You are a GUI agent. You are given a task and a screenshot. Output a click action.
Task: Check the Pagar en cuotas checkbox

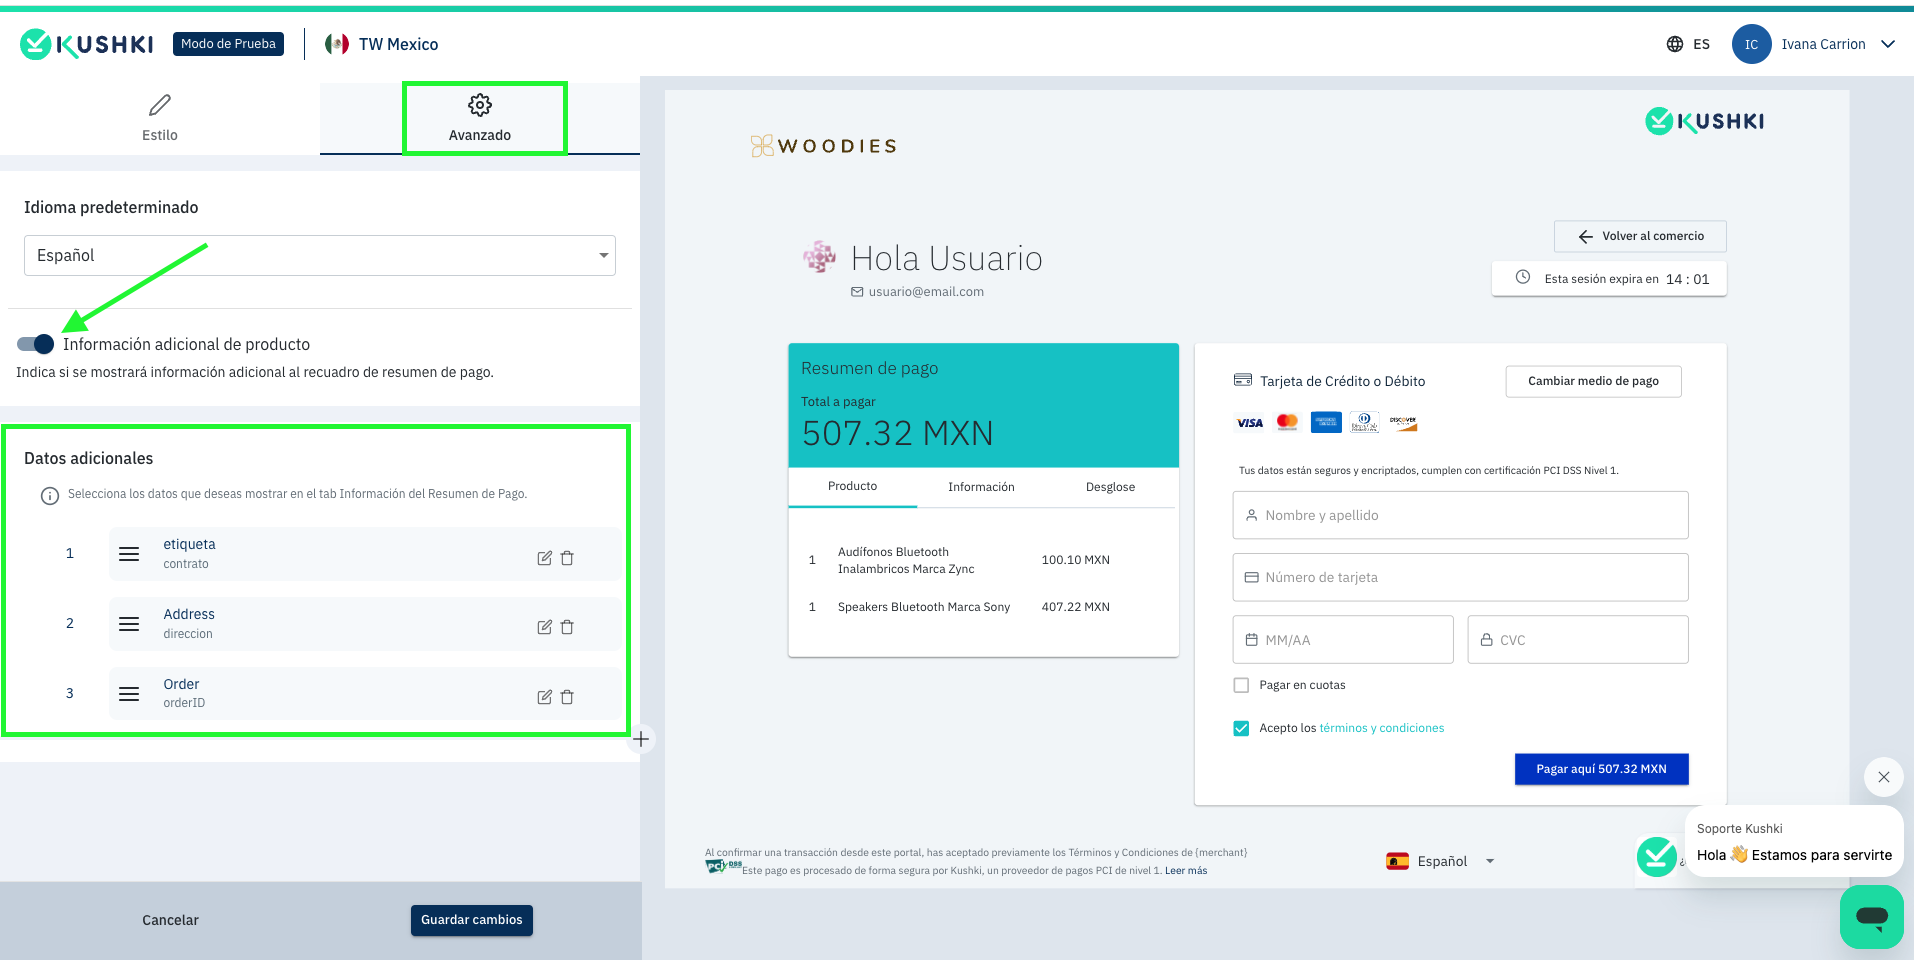(x=1242, y=685)
